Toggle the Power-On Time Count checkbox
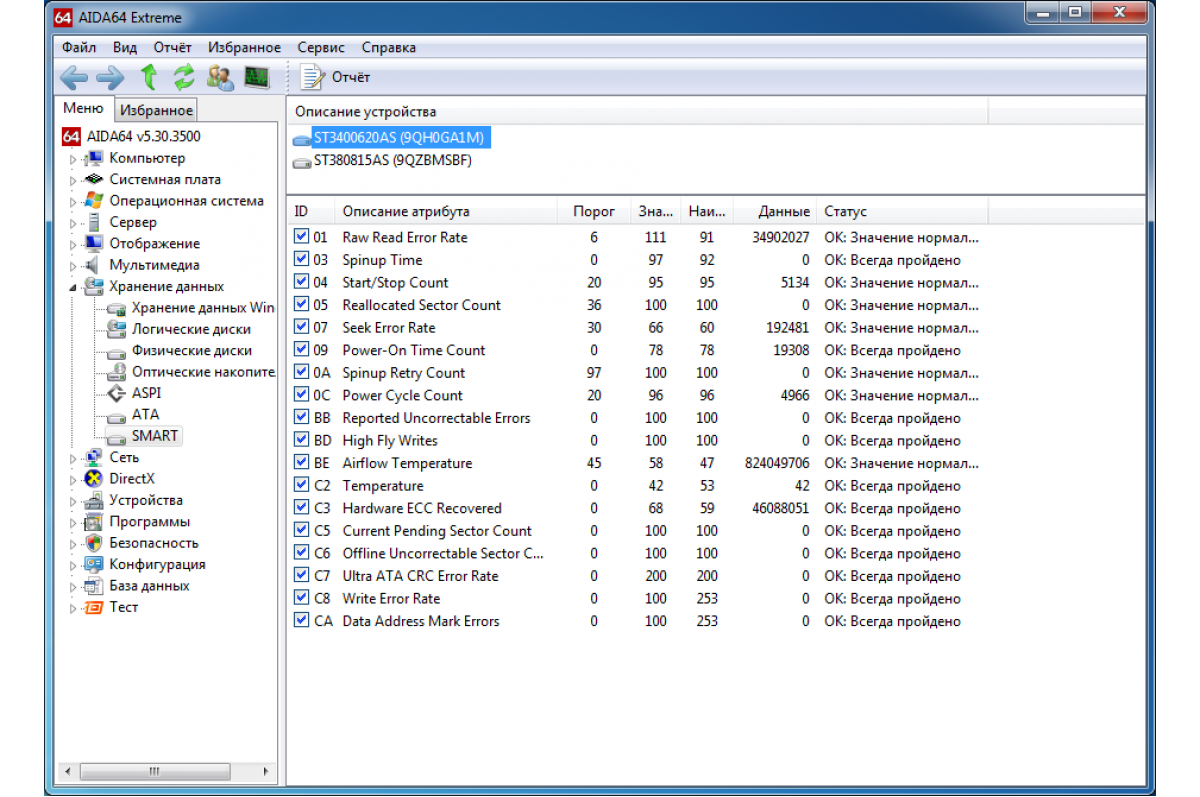 (x=301, y=350)
